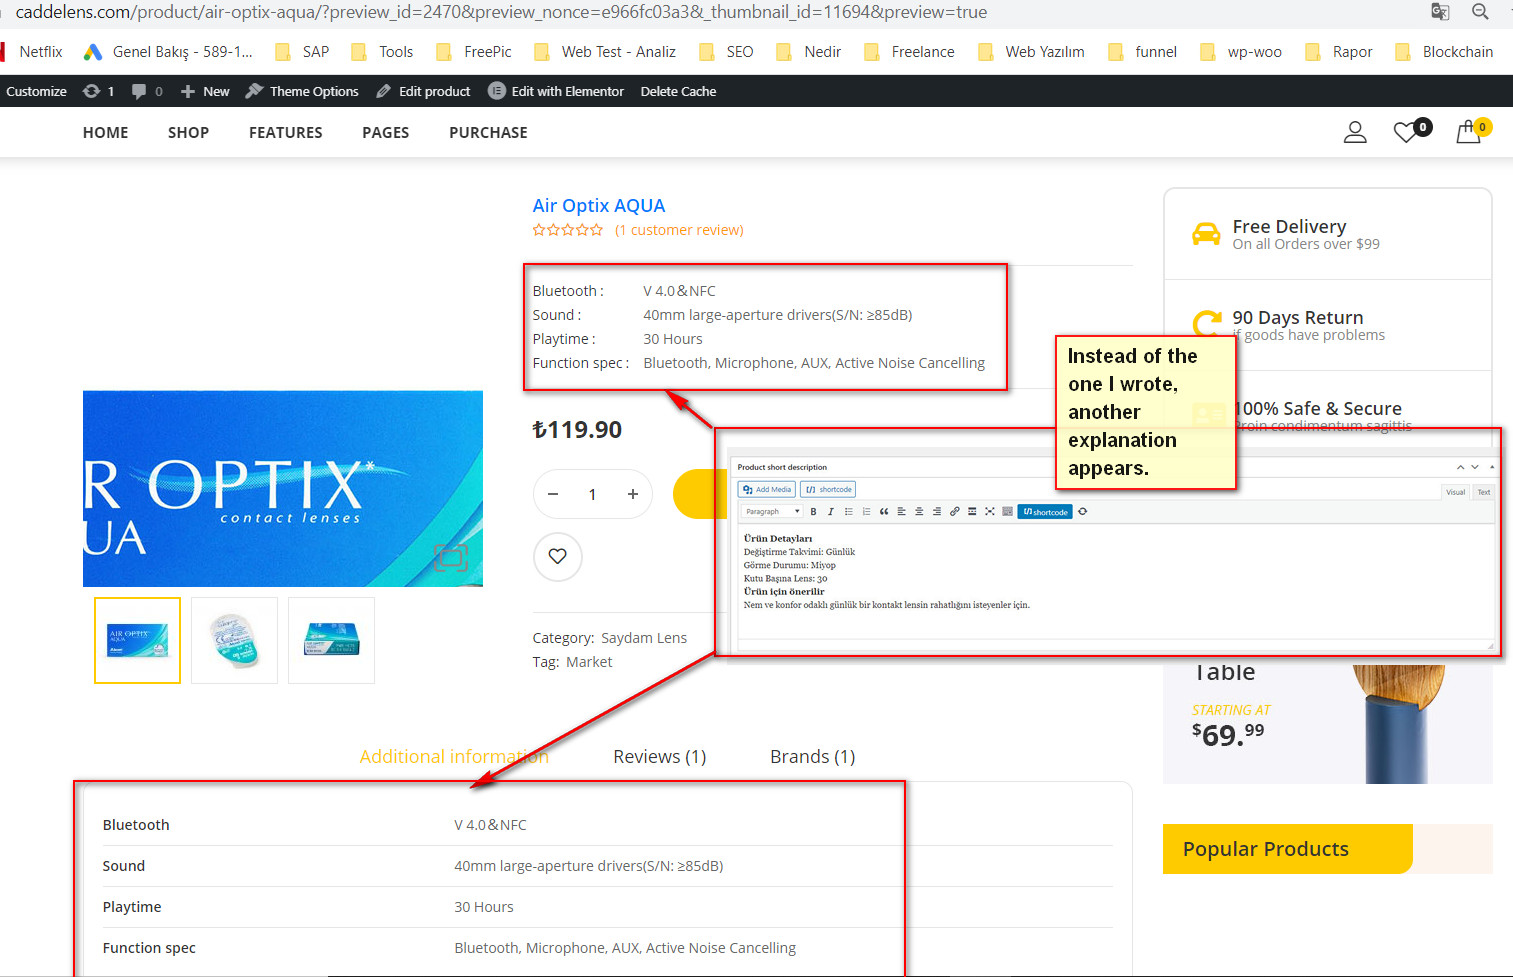Click the Air Optix AQUA title
This screenshot has height=977, width=1513.
(598, 205)
